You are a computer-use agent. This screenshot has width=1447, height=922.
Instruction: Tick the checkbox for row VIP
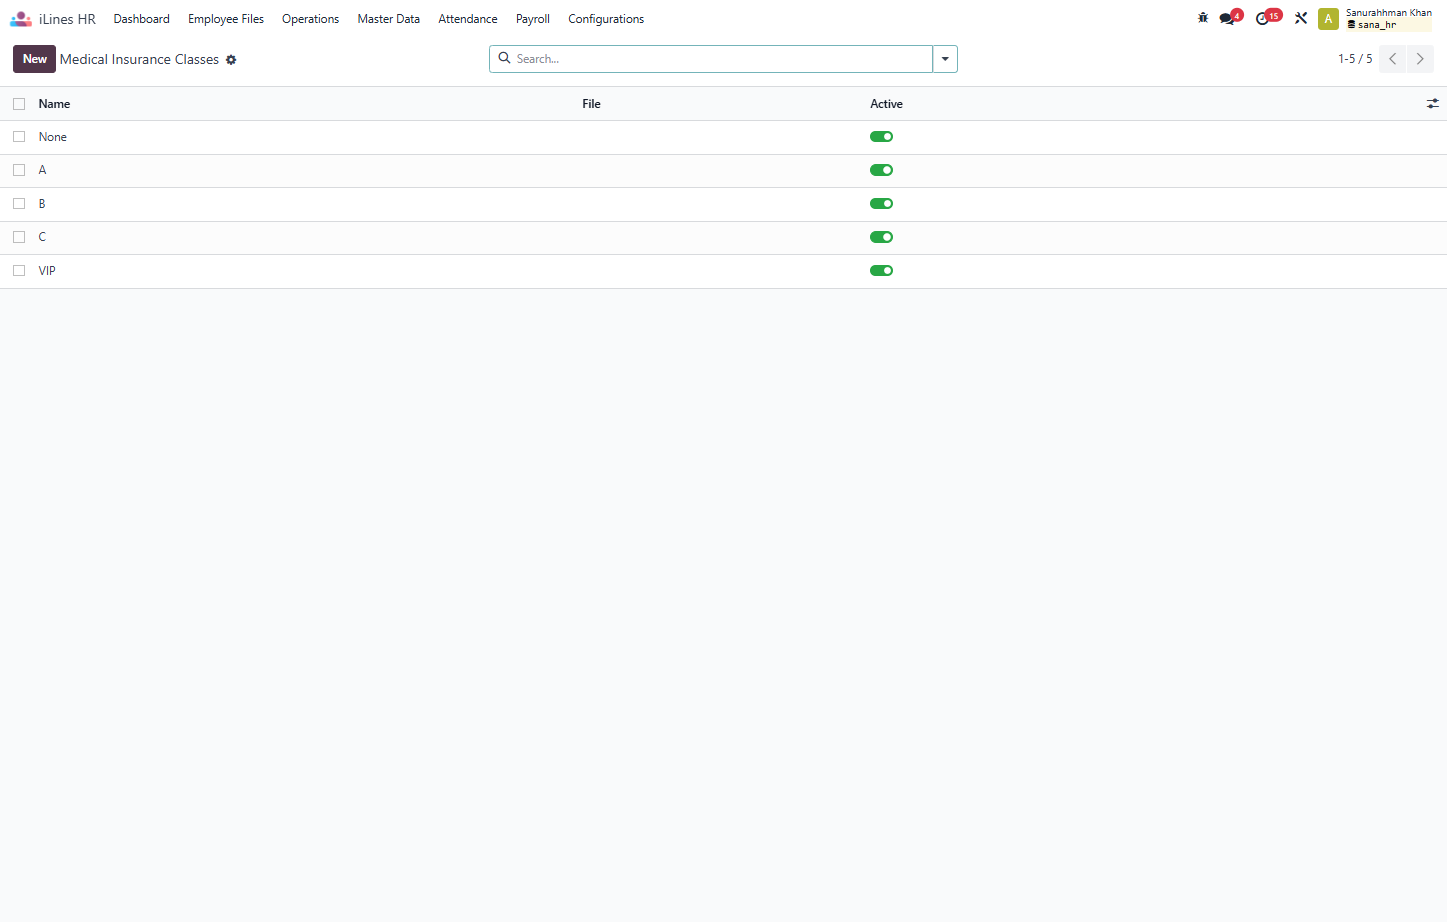(x=19, y=271)
